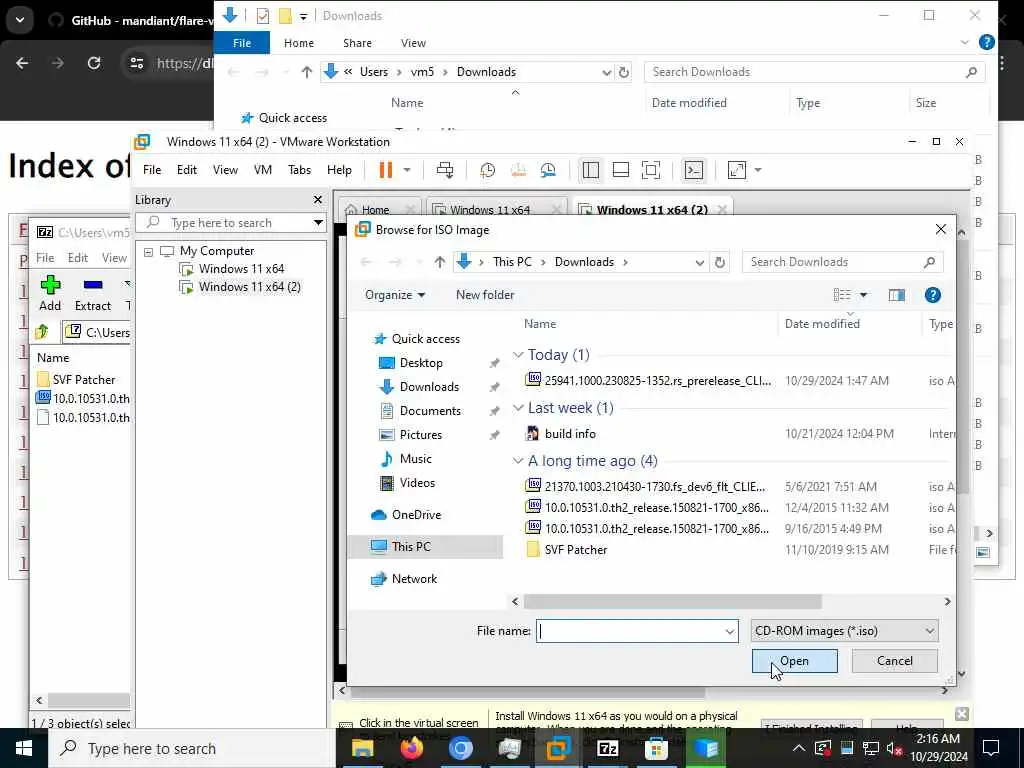The height and width of the screenshot is (768, 1024).
Task: Open the Share tab in File Explorer
Action: click(357, 43)
